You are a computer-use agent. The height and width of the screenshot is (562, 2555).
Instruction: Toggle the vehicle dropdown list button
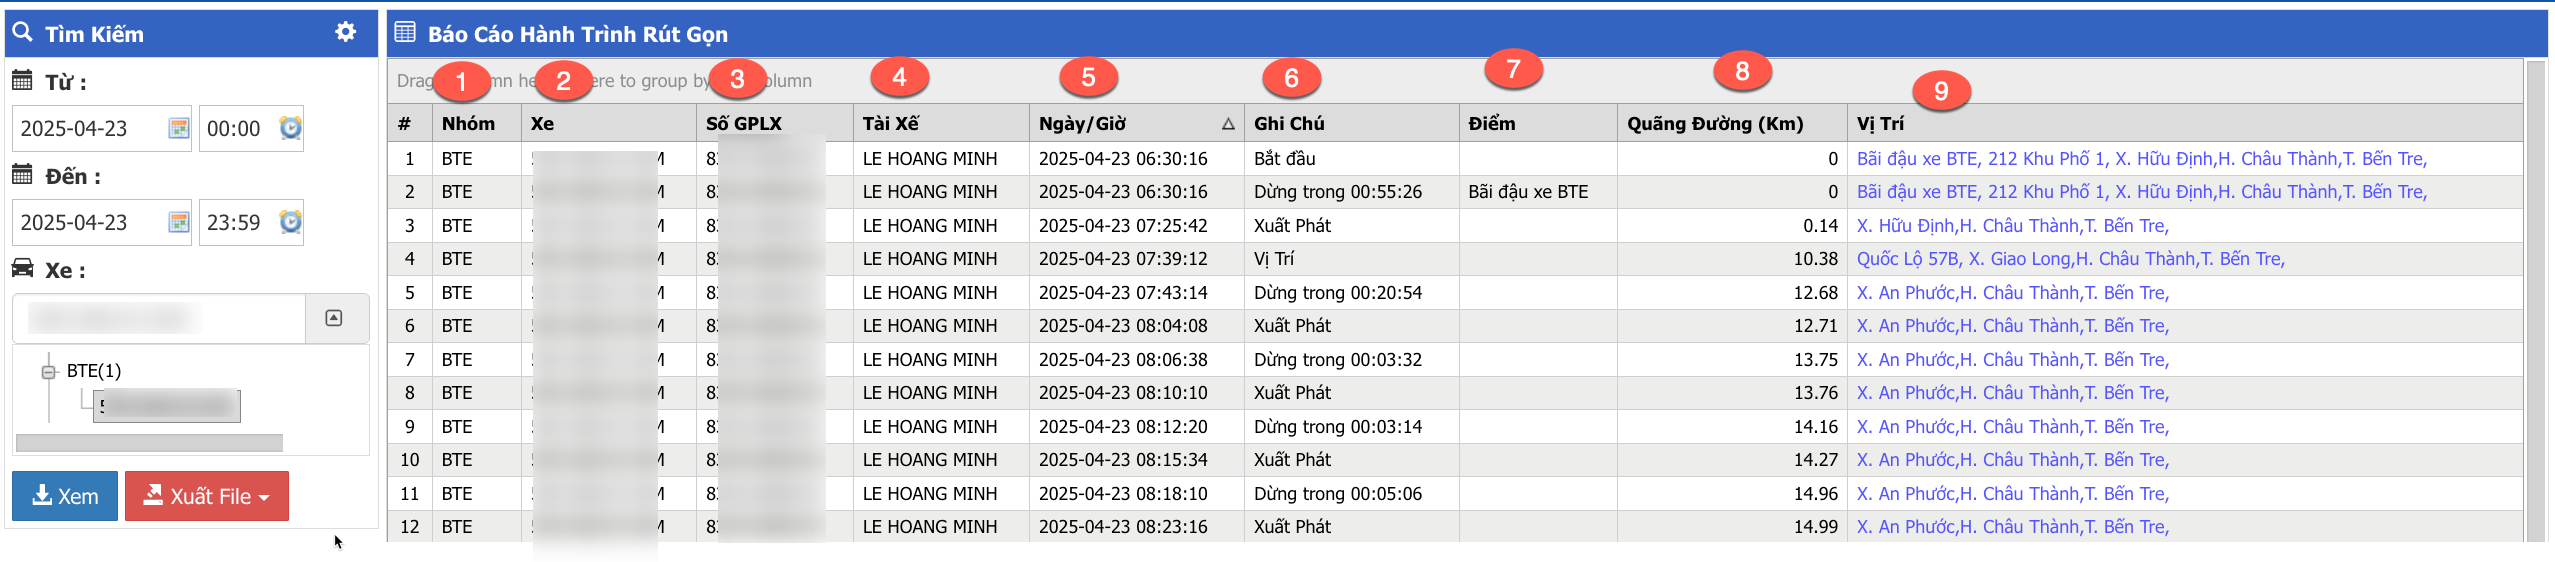point(334,318)
